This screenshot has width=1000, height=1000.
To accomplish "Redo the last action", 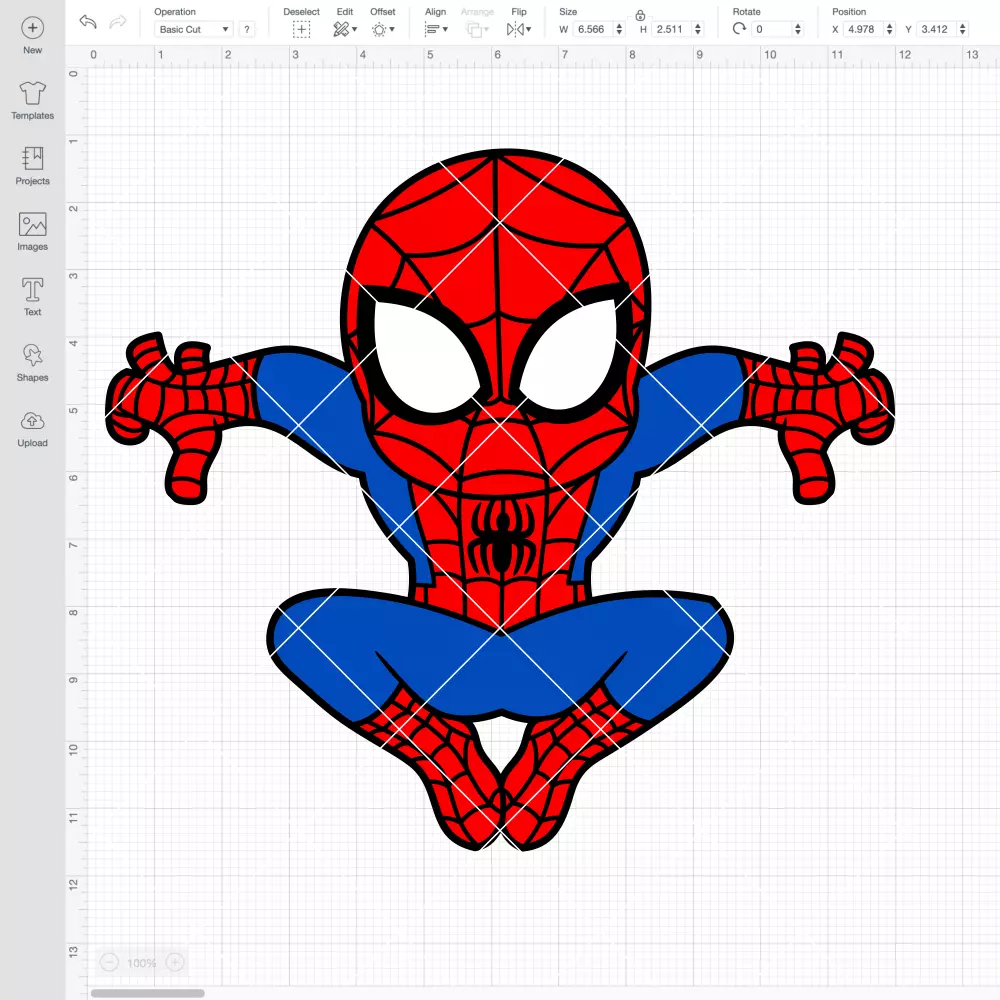I will [x=118, y=22].
